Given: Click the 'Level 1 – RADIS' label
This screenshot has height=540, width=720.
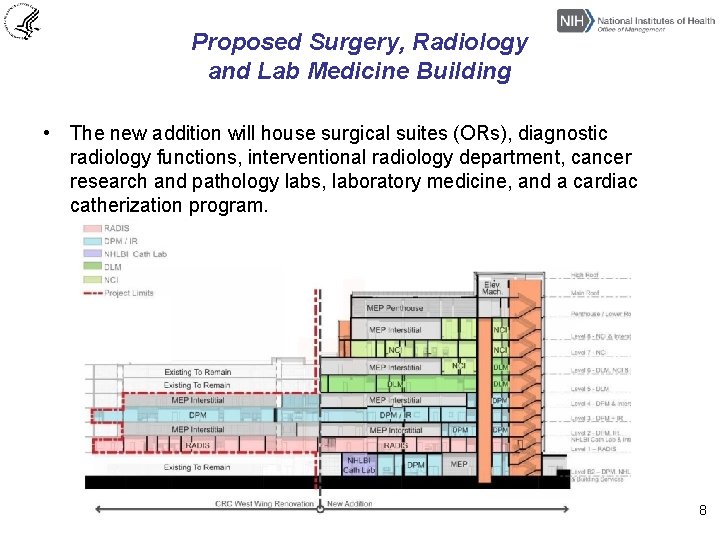Looking at the screenshot, I should tap(593, 449).
